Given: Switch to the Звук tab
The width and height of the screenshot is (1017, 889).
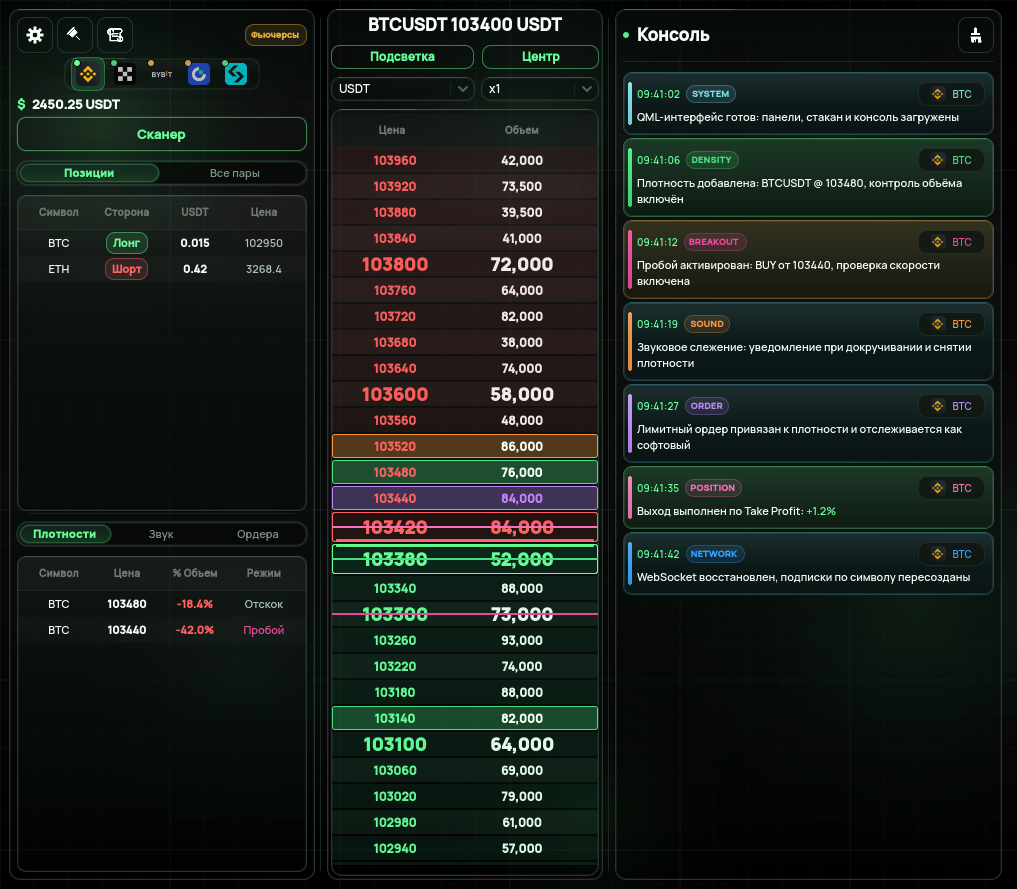Looking at the screenshot, I should [161, 534].
